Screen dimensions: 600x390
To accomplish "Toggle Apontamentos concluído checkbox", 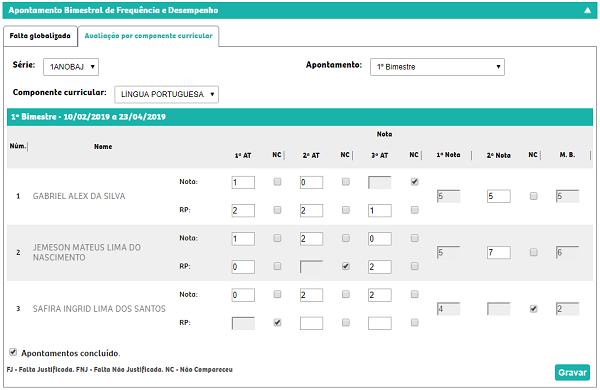I will point(13,352).
